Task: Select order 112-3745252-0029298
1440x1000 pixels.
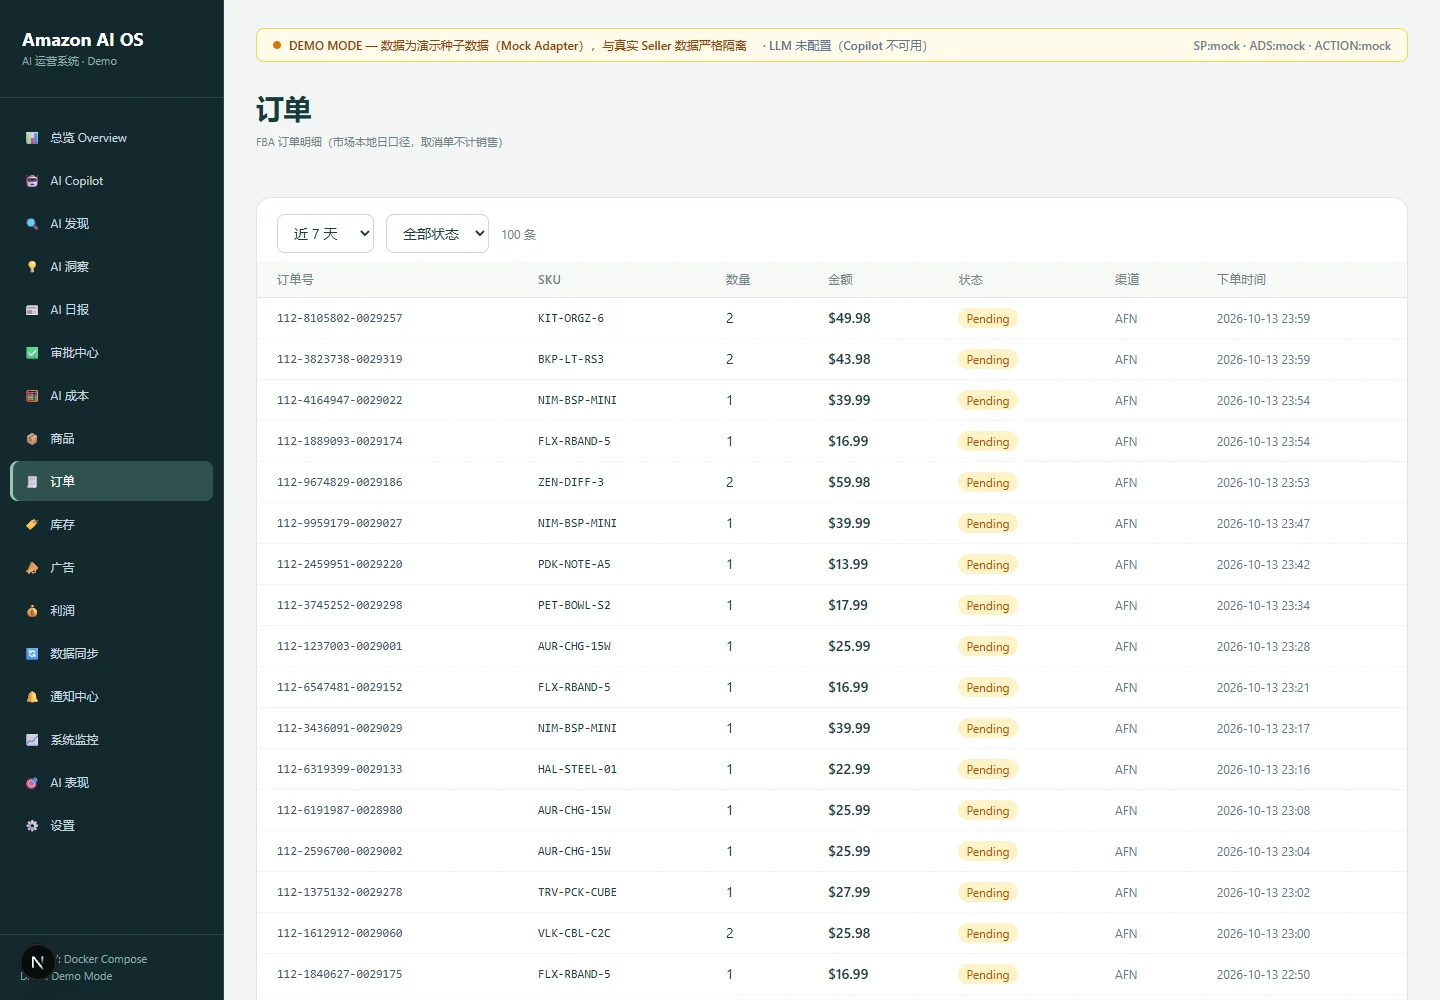Action: [340, 606]
